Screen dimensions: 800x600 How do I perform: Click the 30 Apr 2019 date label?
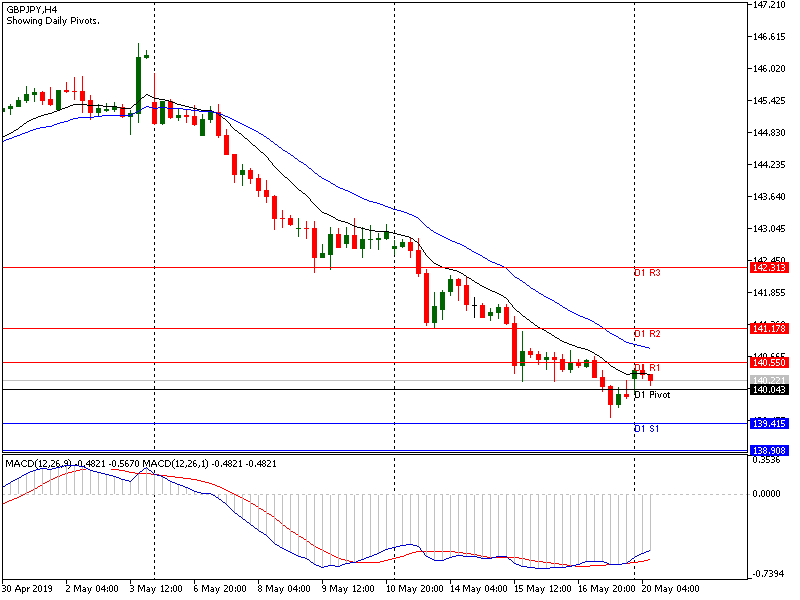(x=26, y=589)
